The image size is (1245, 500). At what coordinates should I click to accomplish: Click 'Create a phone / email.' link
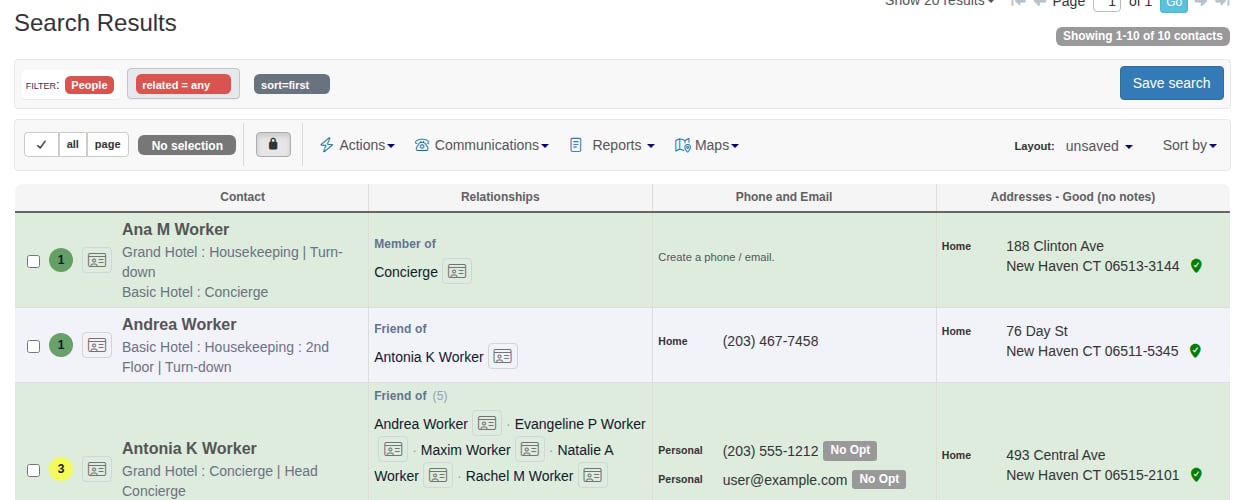click(716, 257)
